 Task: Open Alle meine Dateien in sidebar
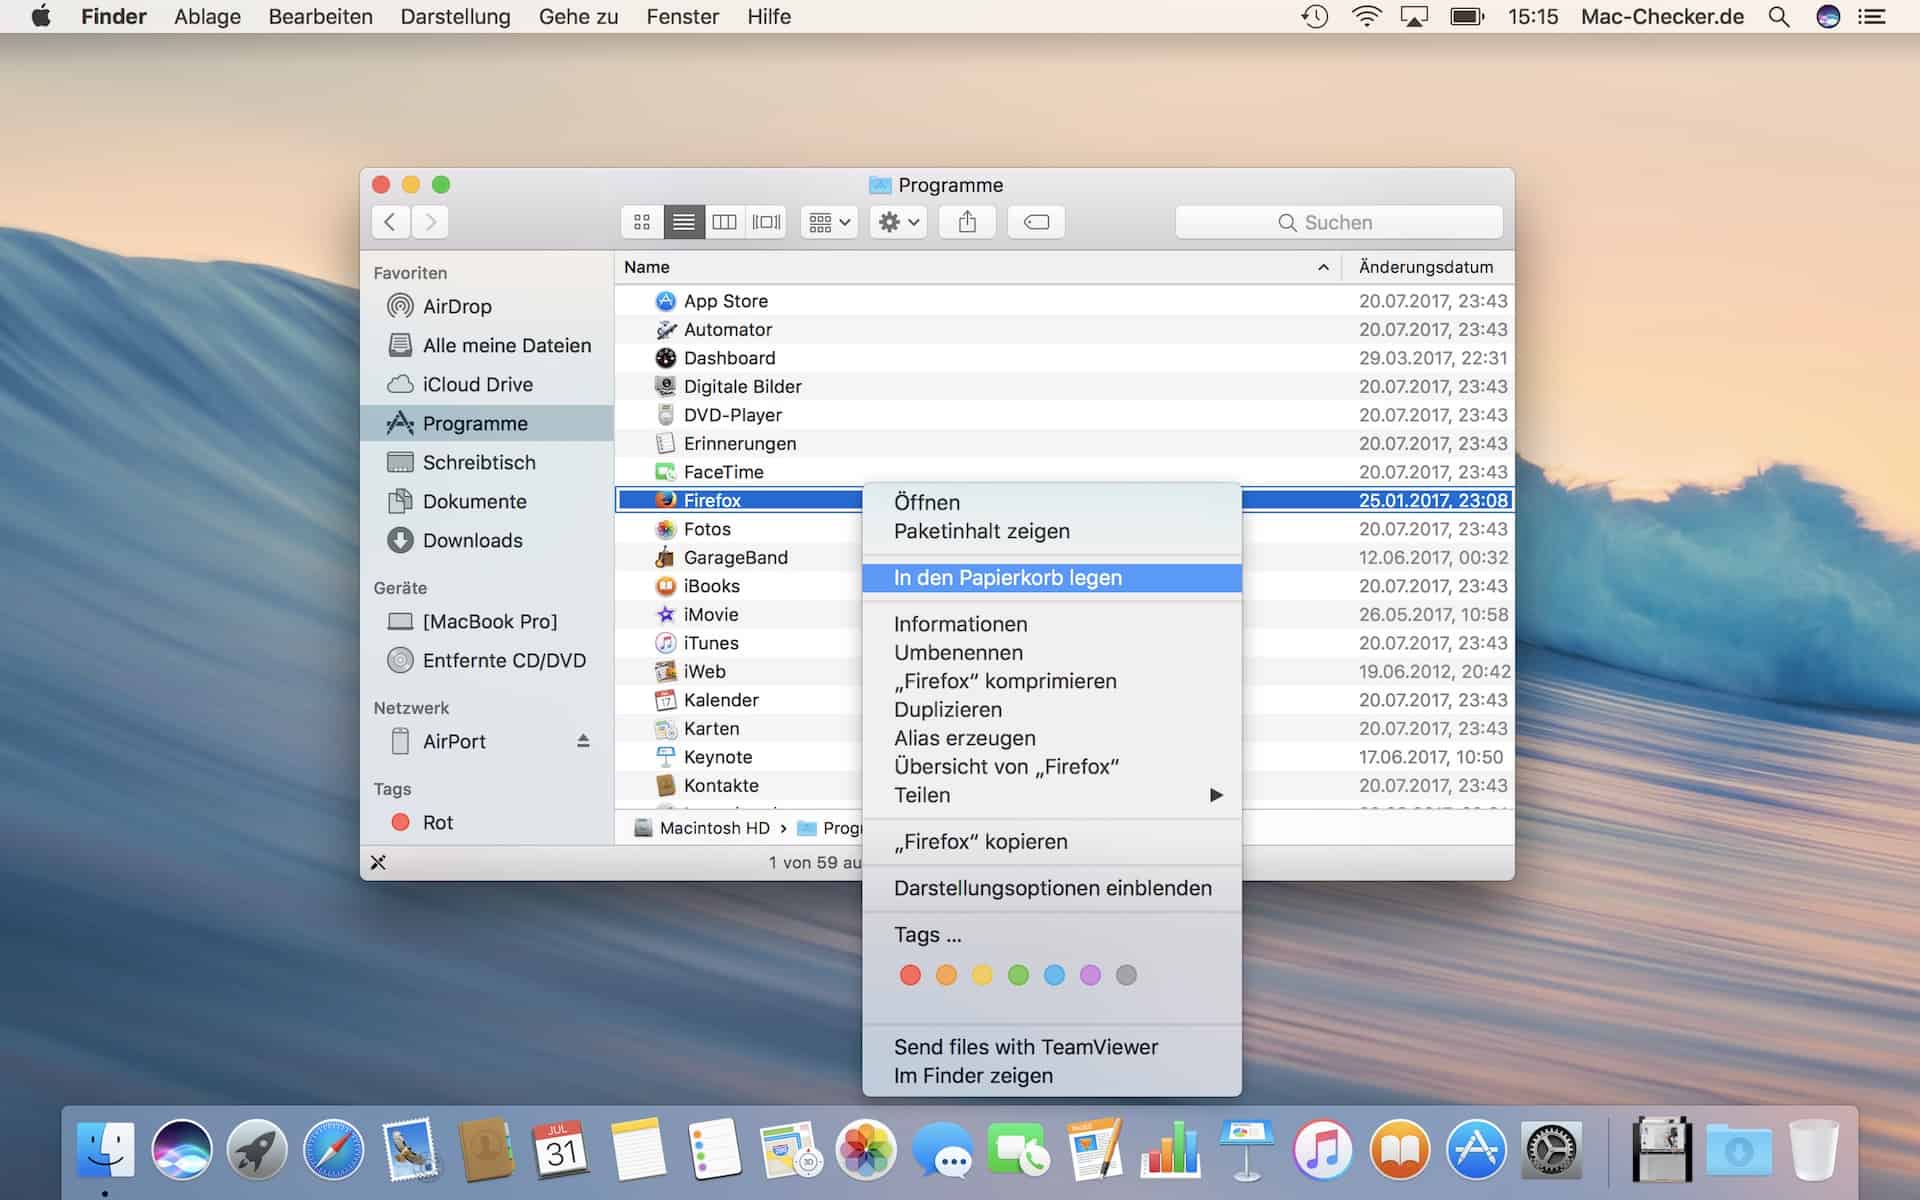tap(489, 345)
